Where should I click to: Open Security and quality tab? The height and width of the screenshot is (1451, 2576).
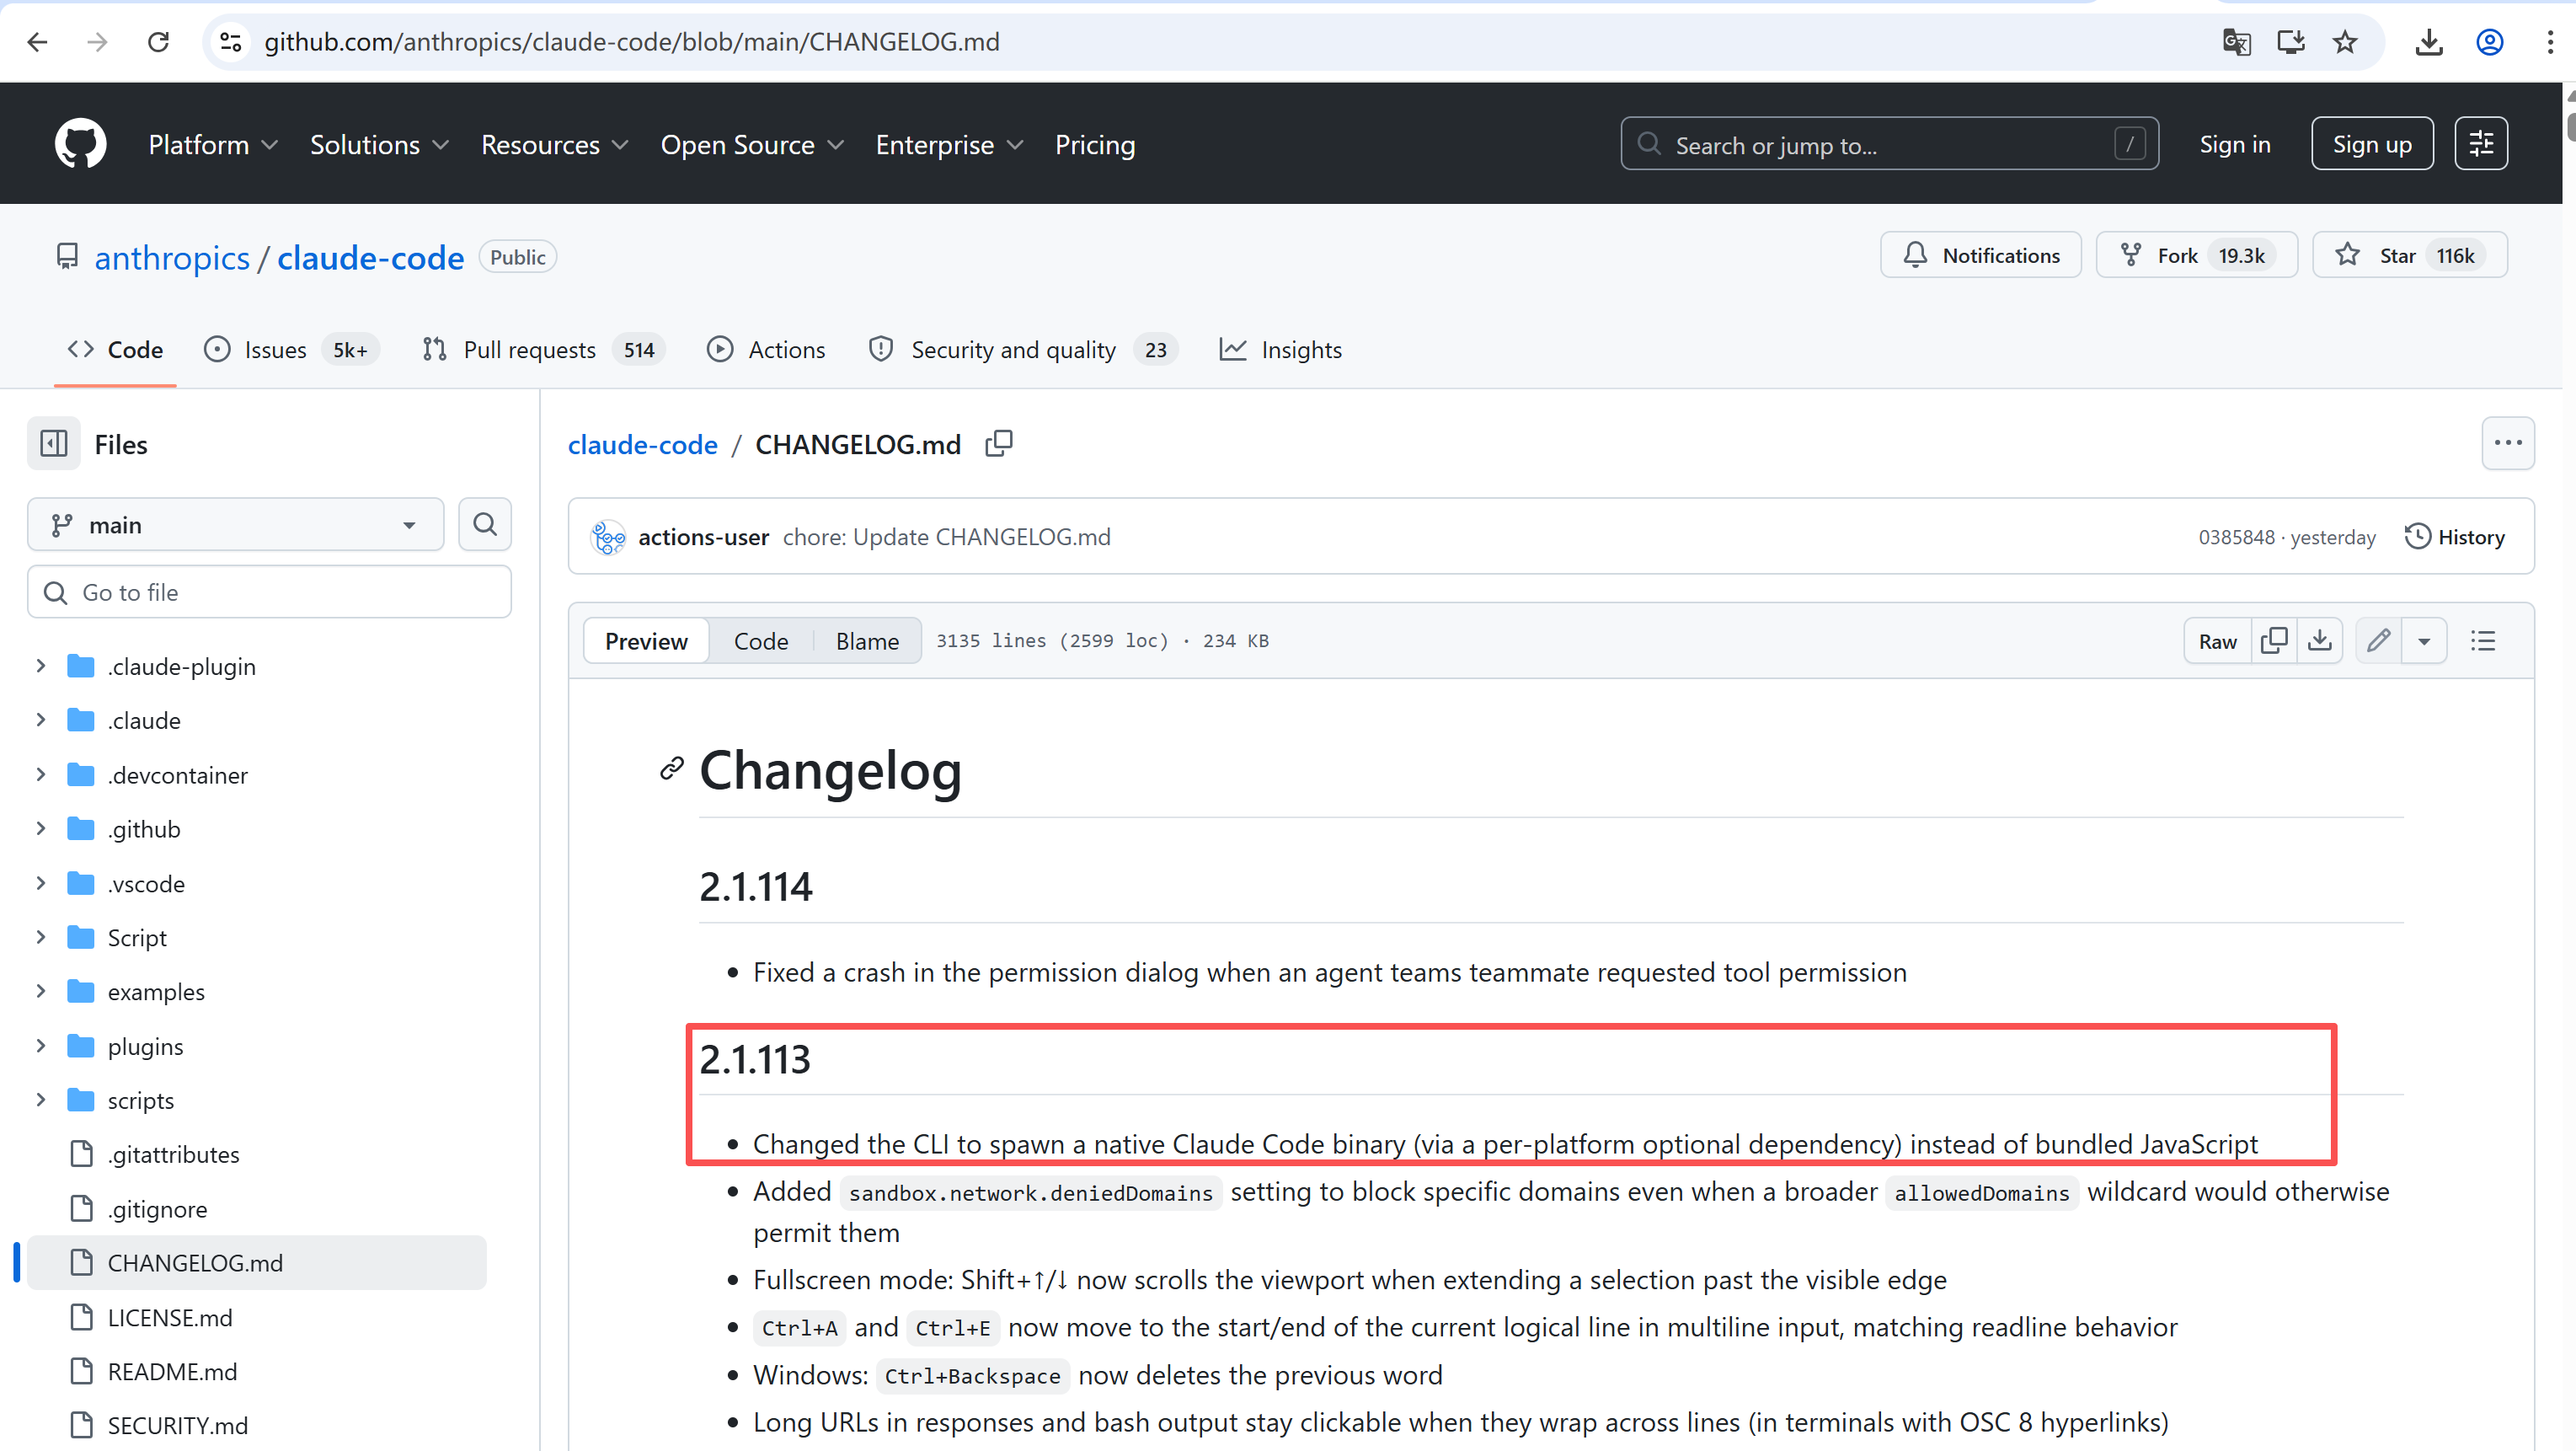[x=1024, y=349]
